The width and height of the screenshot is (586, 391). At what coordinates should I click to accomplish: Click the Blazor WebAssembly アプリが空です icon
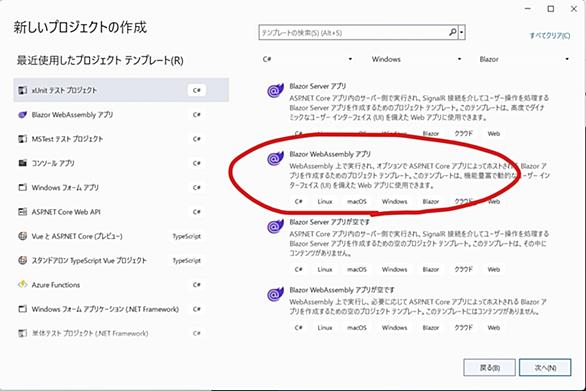click(x=275, y=295)
